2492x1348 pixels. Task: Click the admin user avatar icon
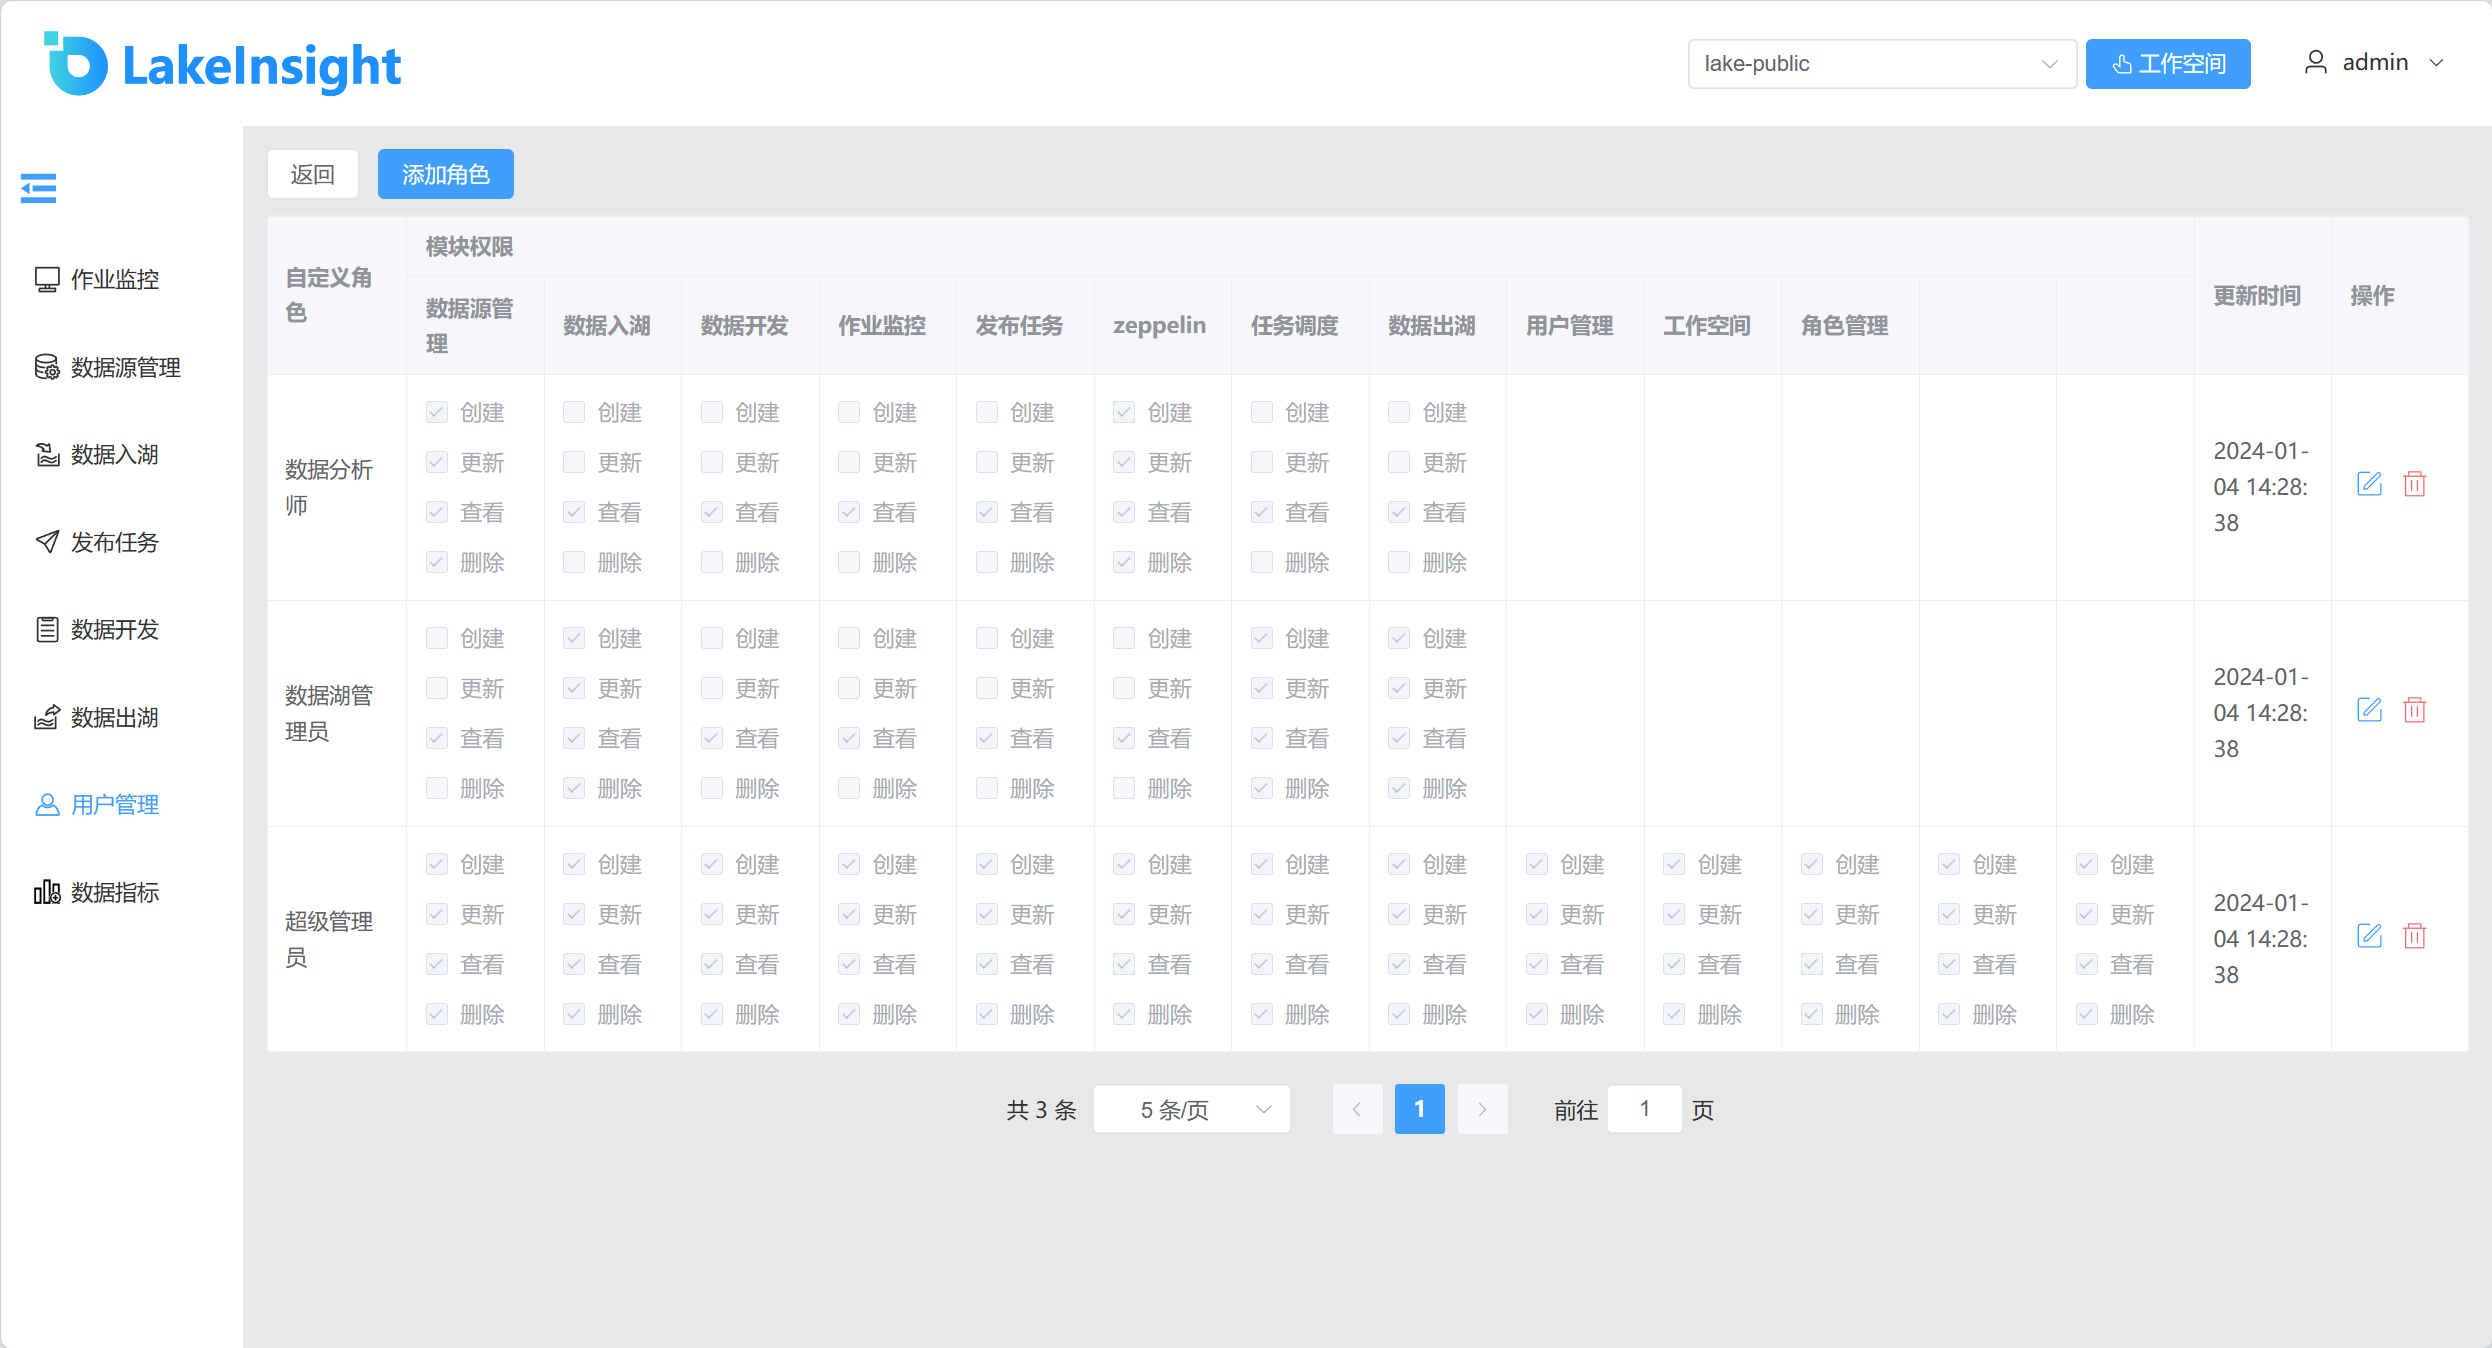pyautogui.click(x=2316, y=63)
